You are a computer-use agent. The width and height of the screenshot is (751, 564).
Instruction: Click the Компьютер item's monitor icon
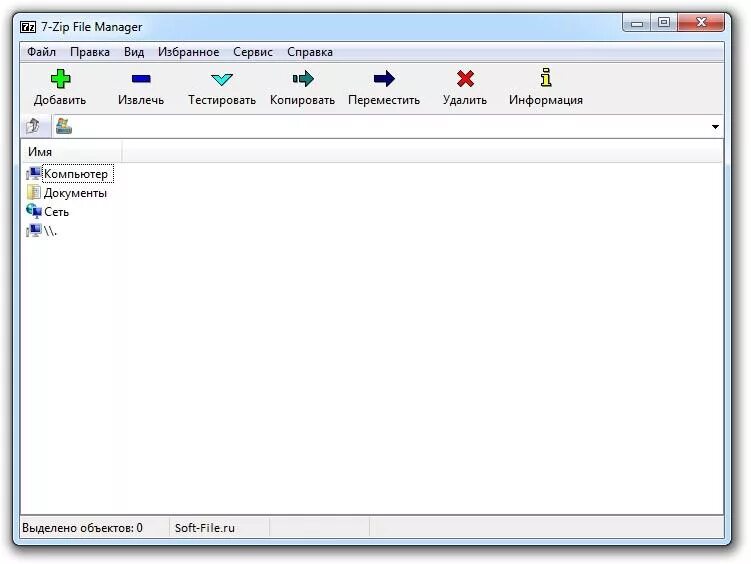click(34, 173)
